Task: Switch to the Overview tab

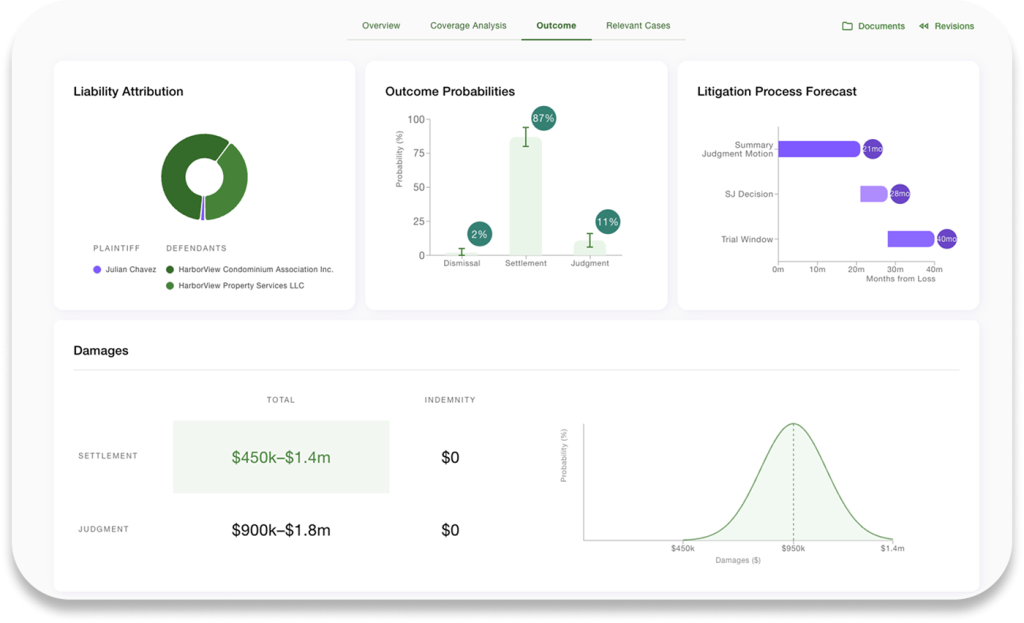Action: [381, 25]
